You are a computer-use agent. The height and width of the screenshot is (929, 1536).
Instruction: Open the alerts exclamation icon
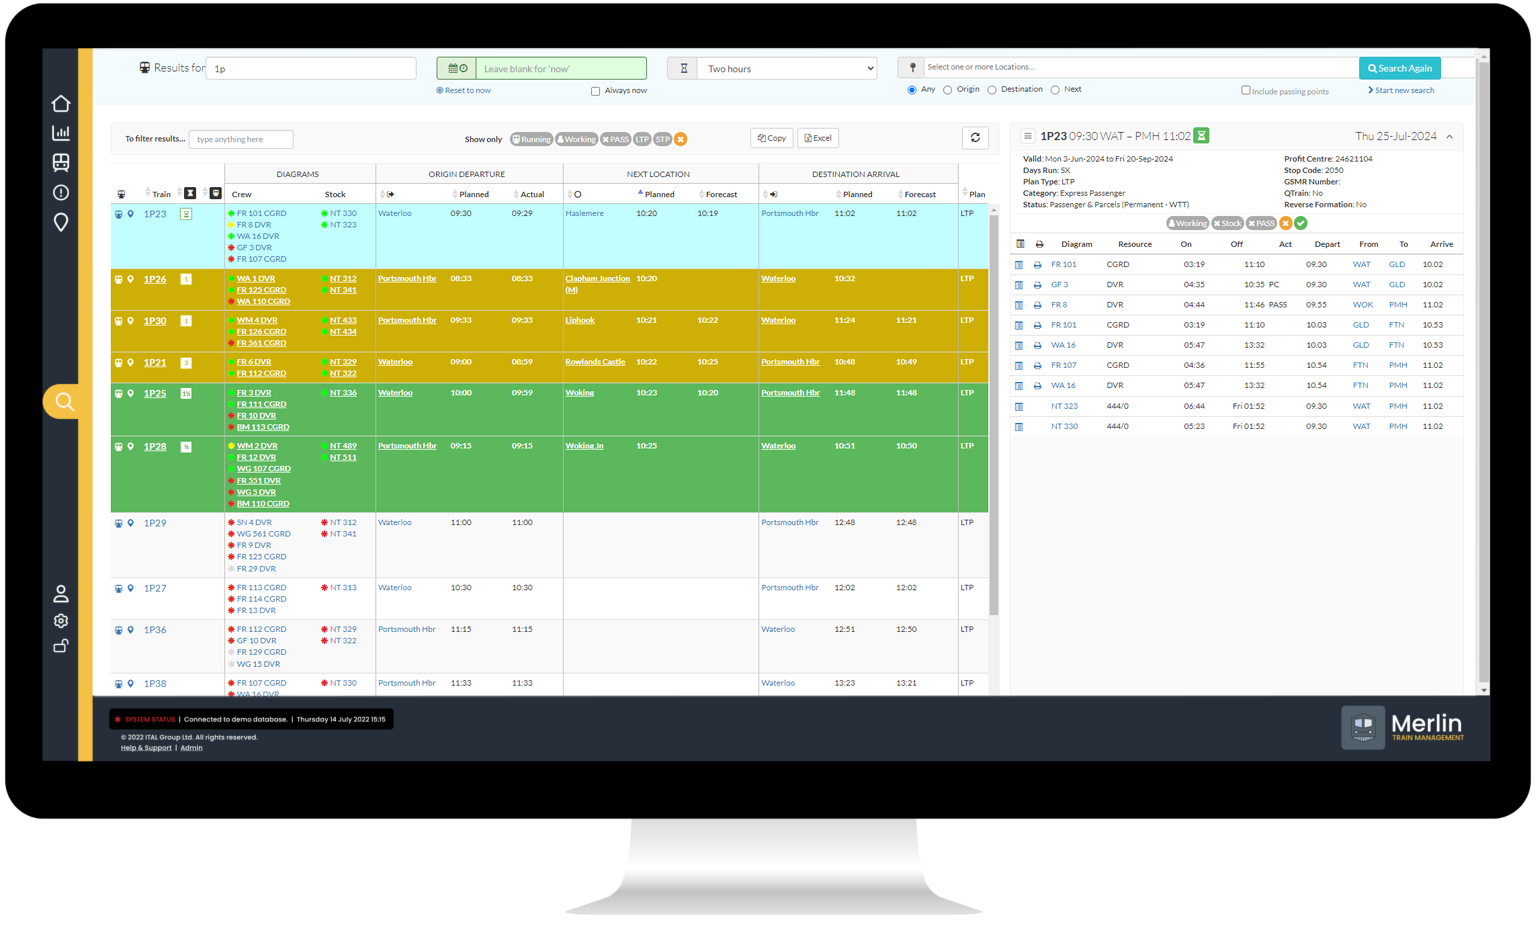[61, 193]
